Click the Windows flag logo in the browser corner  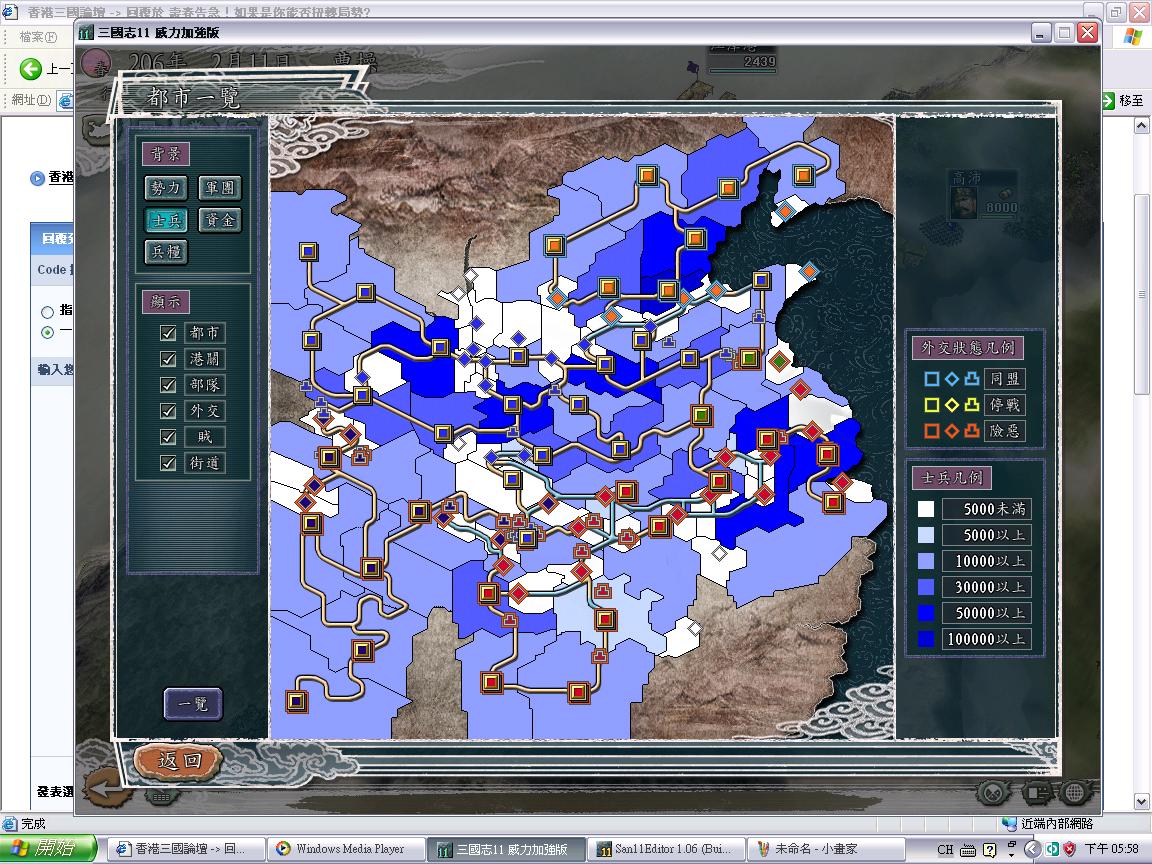[1133, 37]
